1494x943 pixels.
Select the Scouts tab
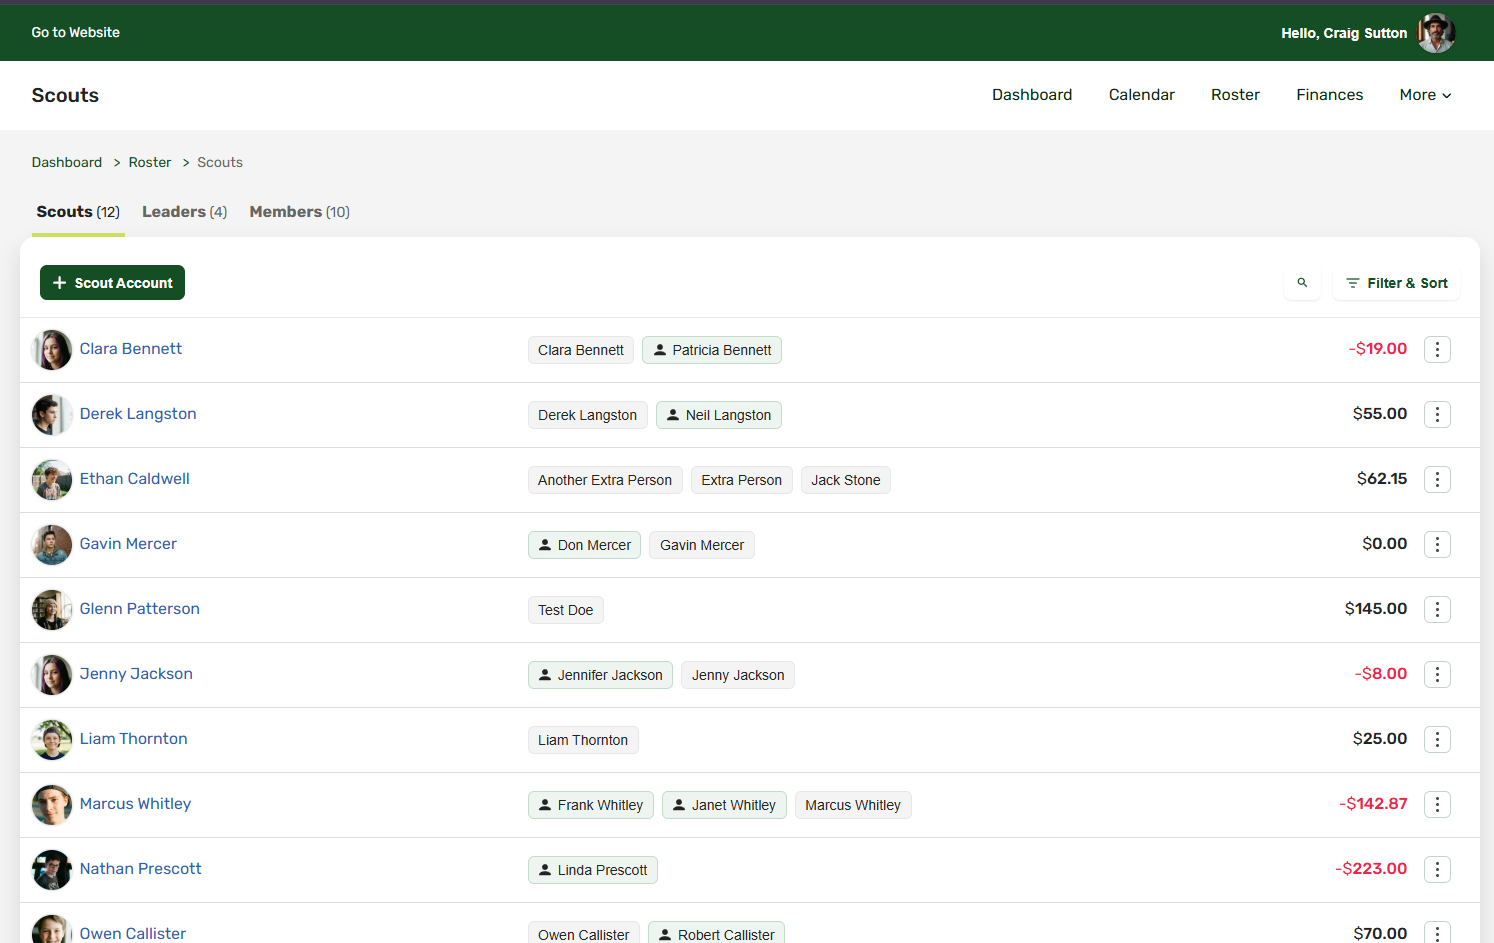78,212
